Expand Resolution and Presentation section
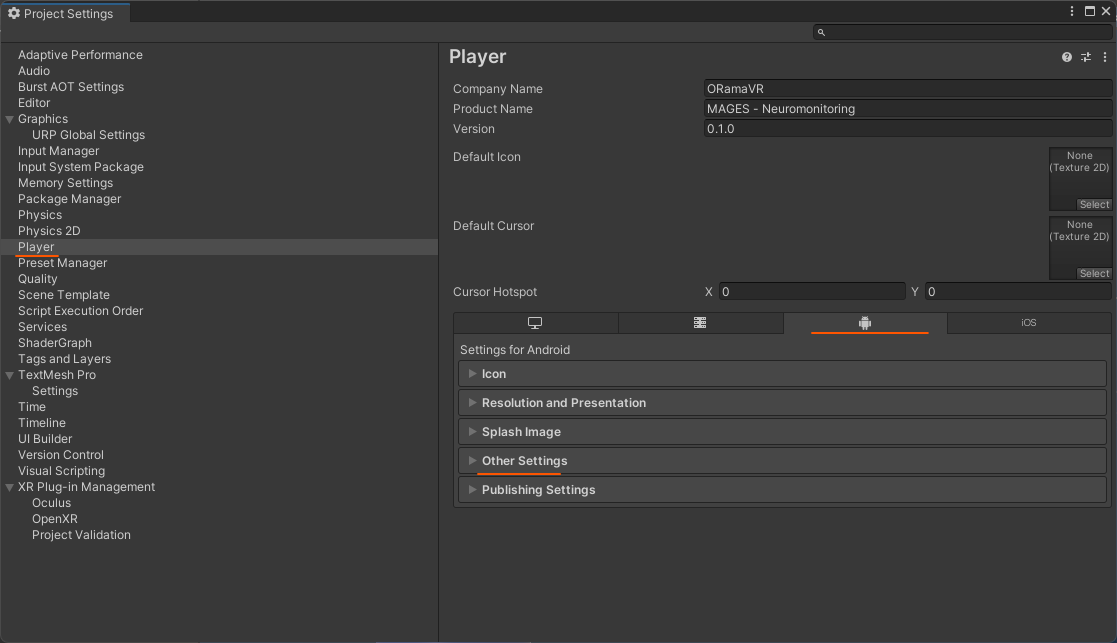Image resolution: width=1117 pixels, height=643 pixels. pyautogui.click(x=782, y=403)
